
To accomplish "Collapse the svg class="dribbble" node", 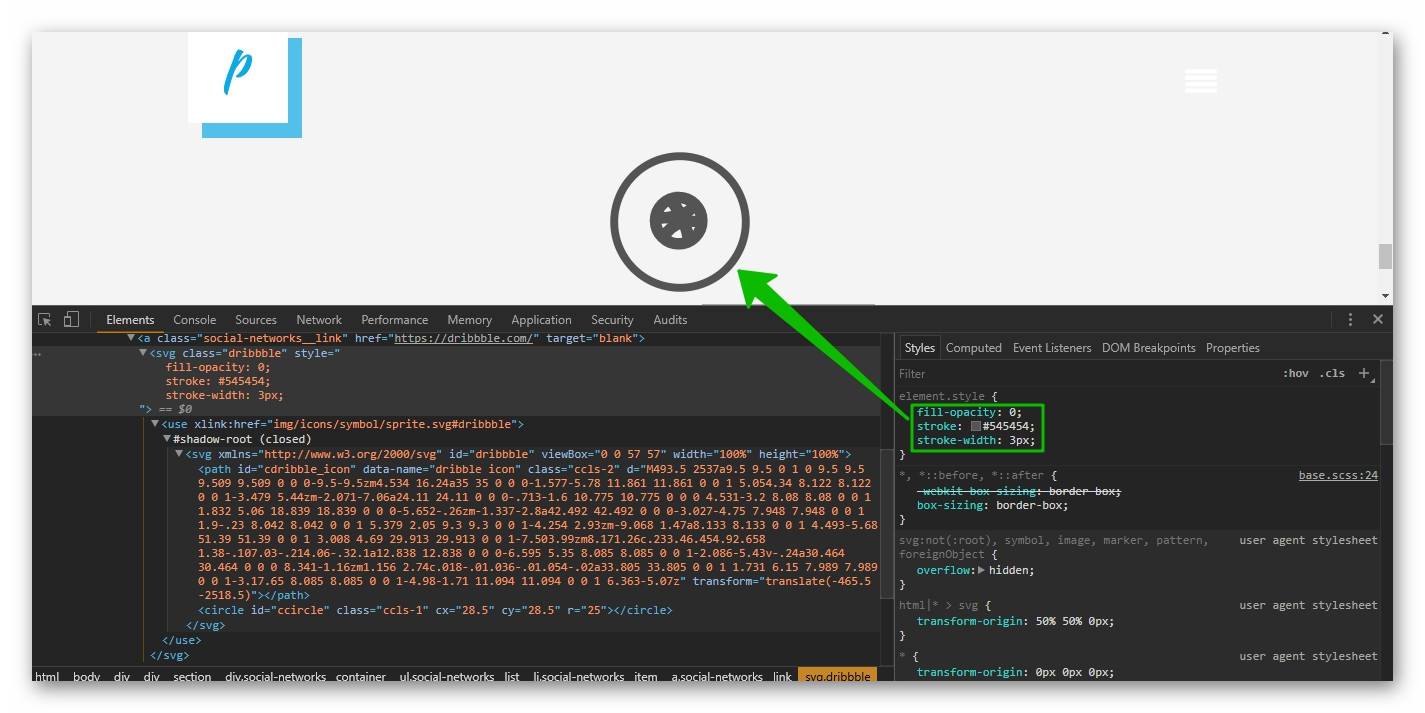I will point(143,353).
